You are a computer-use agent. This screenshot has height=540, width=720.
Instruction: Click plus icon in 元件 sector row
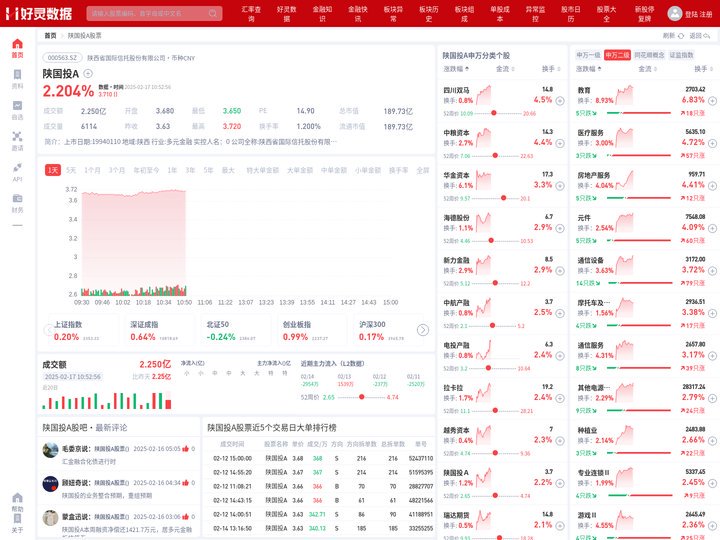[712, 228]
